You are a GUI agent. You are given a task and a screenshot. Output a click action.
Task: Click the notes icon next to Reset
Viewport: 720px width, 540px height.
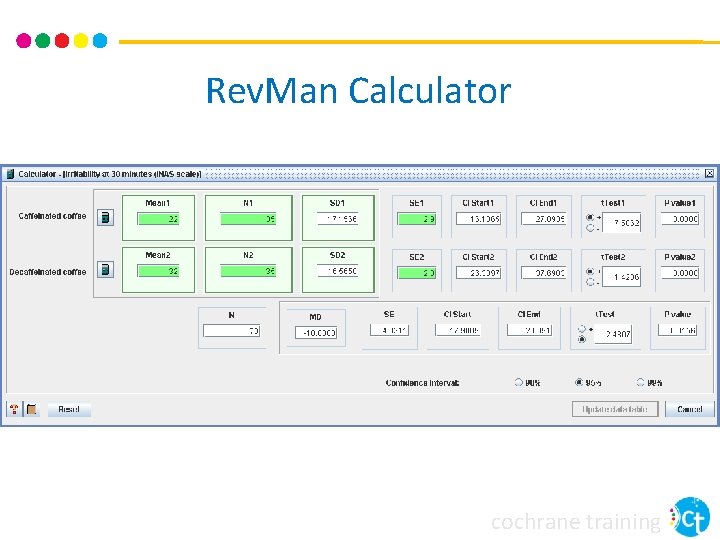[32, 409]
